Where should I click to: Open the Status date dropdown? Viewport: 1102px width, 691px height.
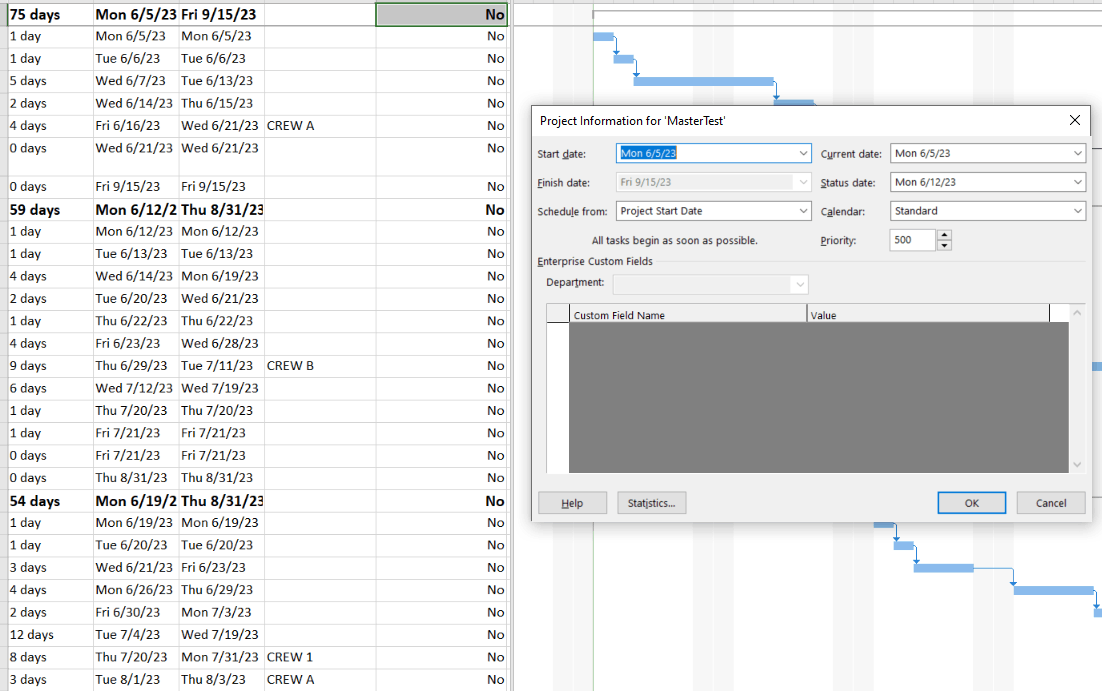point(1079,181)
